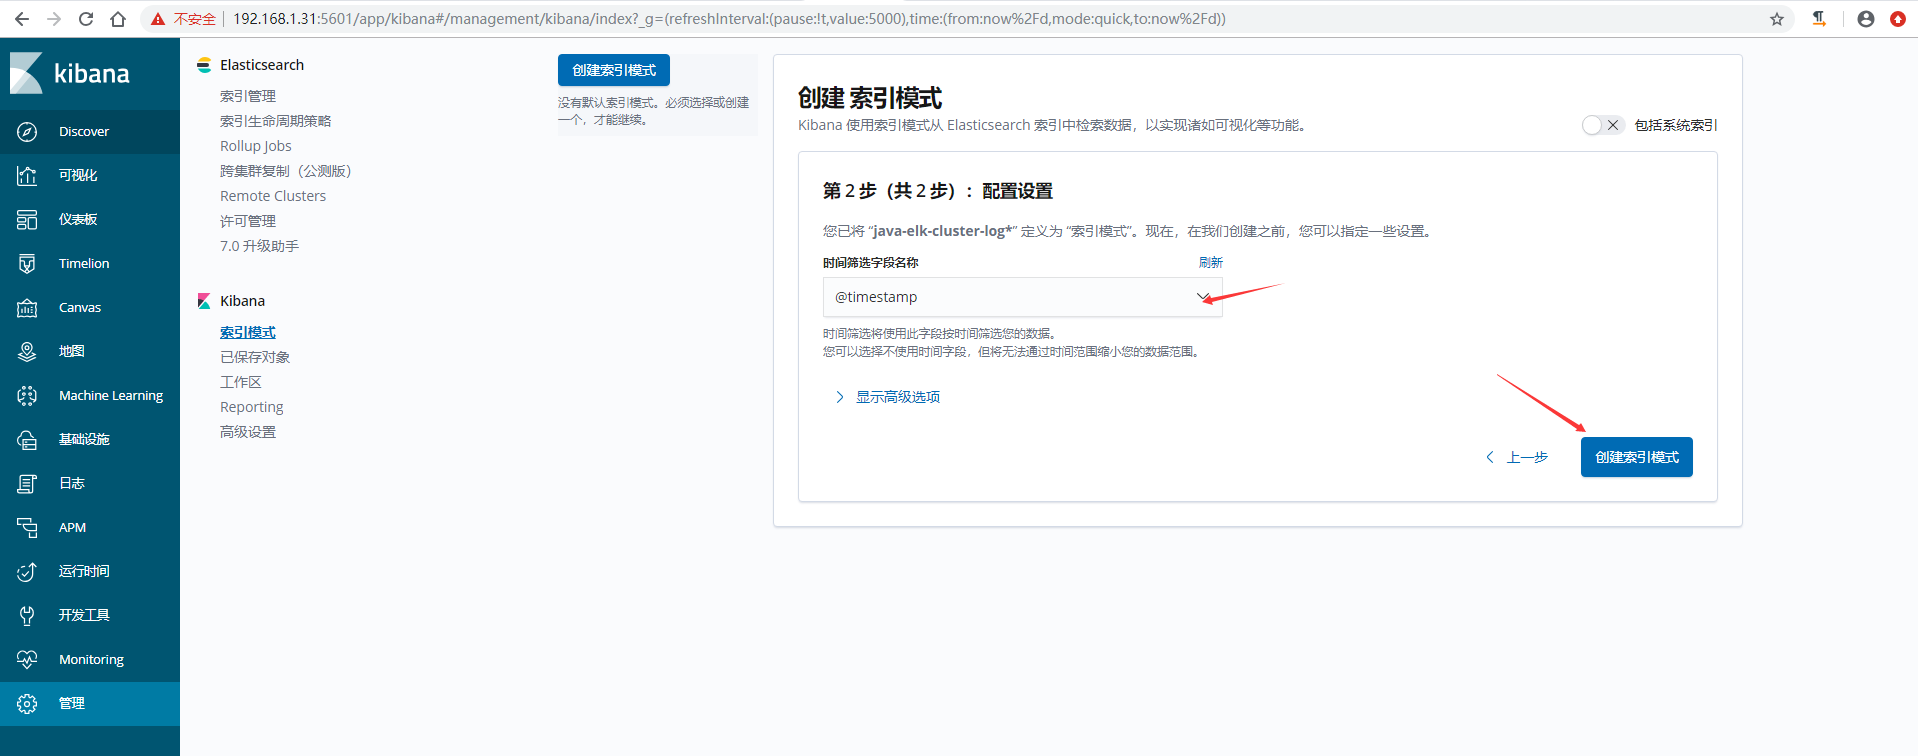Screen dimensions: 1918x756
Task: Open 工作区 under Kibana
Action: 241,382
